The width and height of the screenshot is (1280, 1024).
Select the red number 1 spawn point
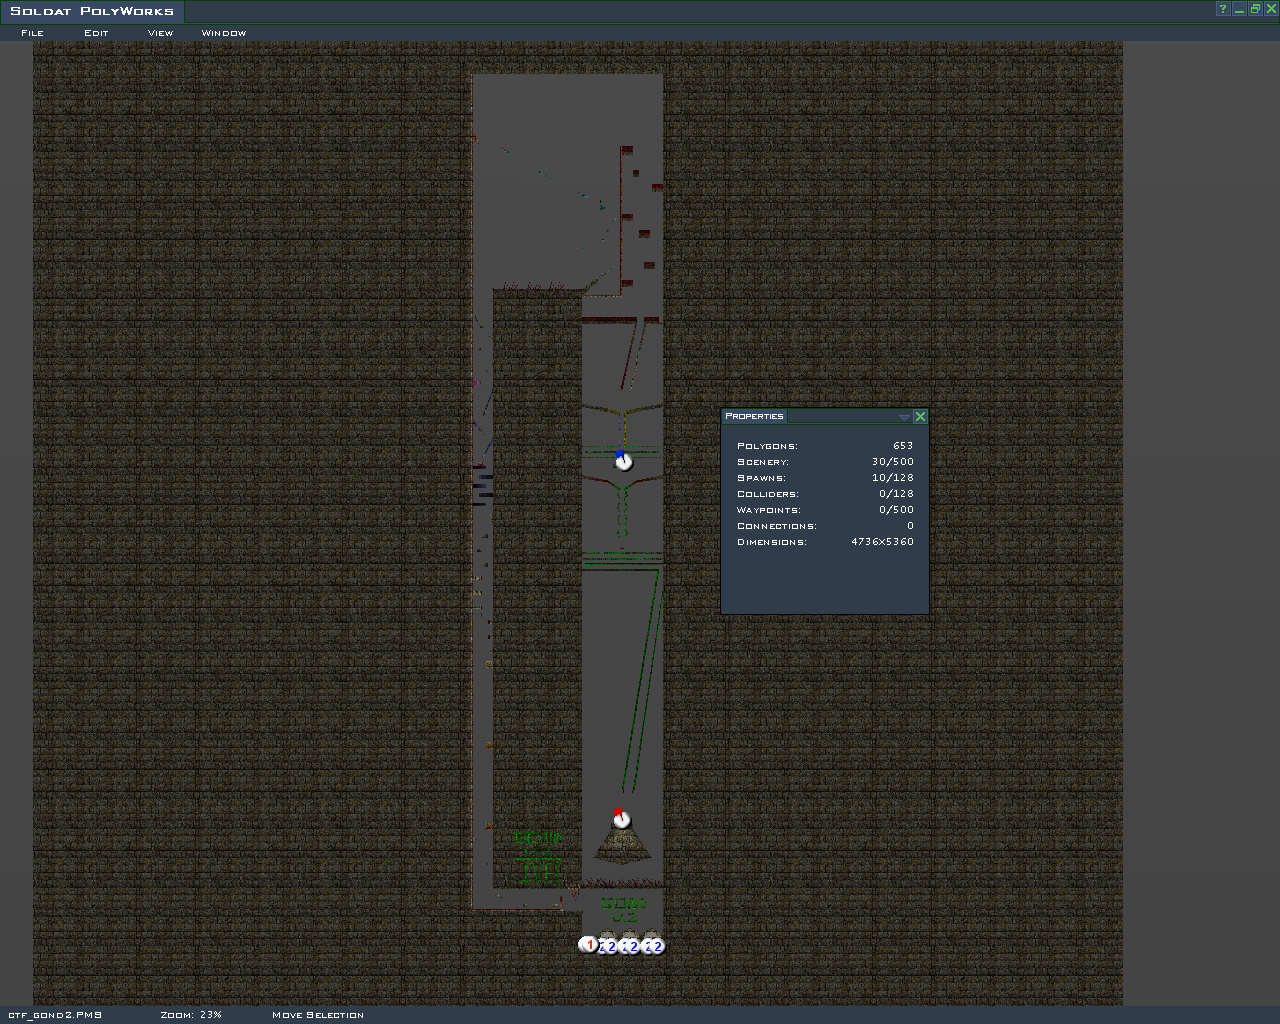tap(589, 945)
